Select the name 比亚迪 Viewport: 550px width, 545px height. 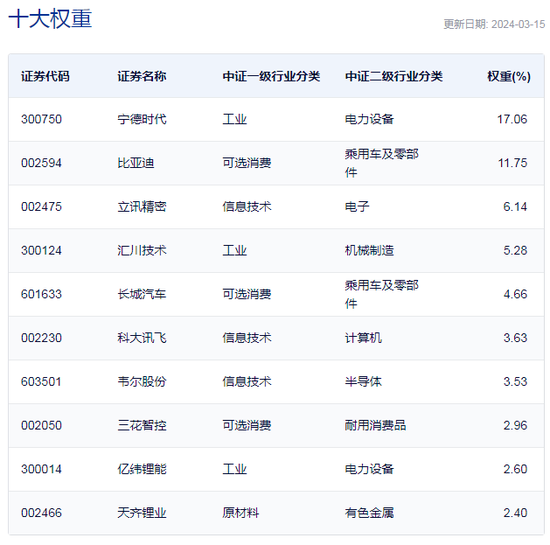coord(136,163)
